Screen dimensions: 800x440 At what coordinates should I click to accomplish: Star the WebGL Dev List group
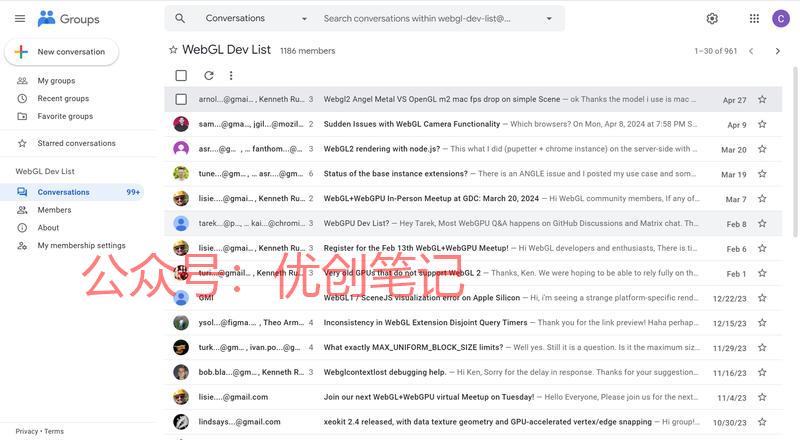173,50
